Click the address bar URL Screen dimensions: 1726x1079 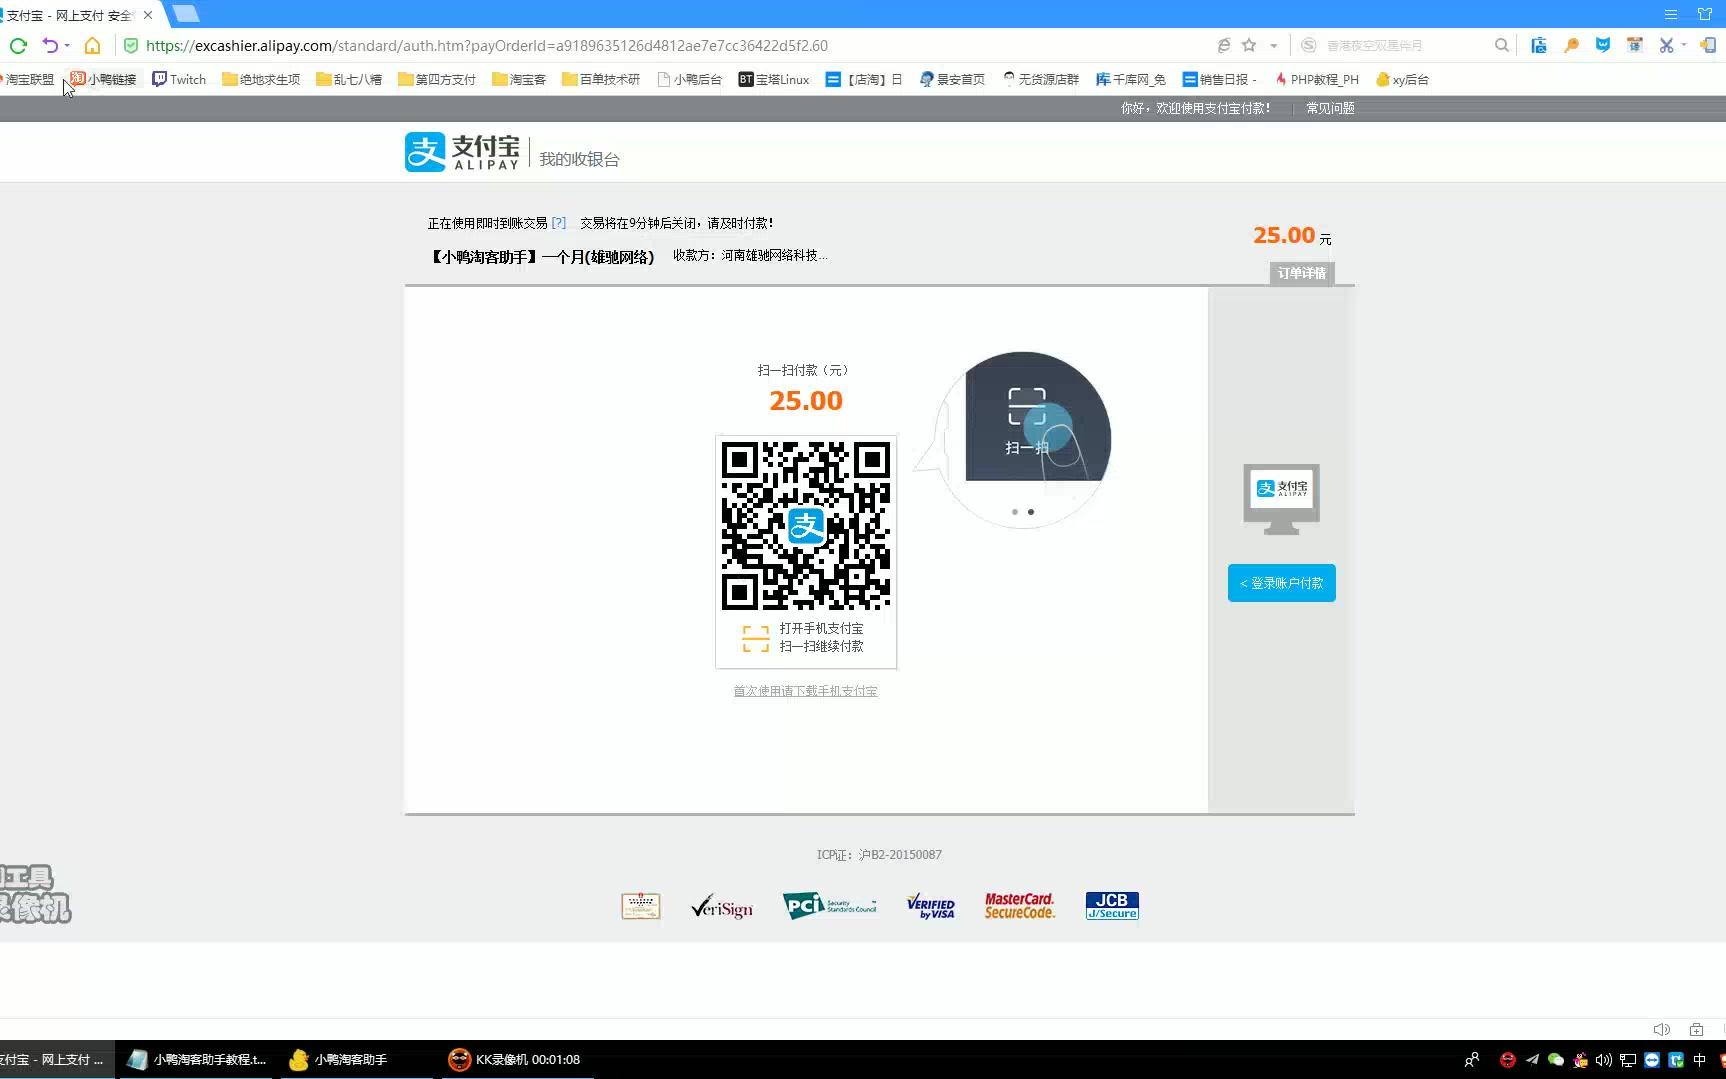(x=487, y=45)
